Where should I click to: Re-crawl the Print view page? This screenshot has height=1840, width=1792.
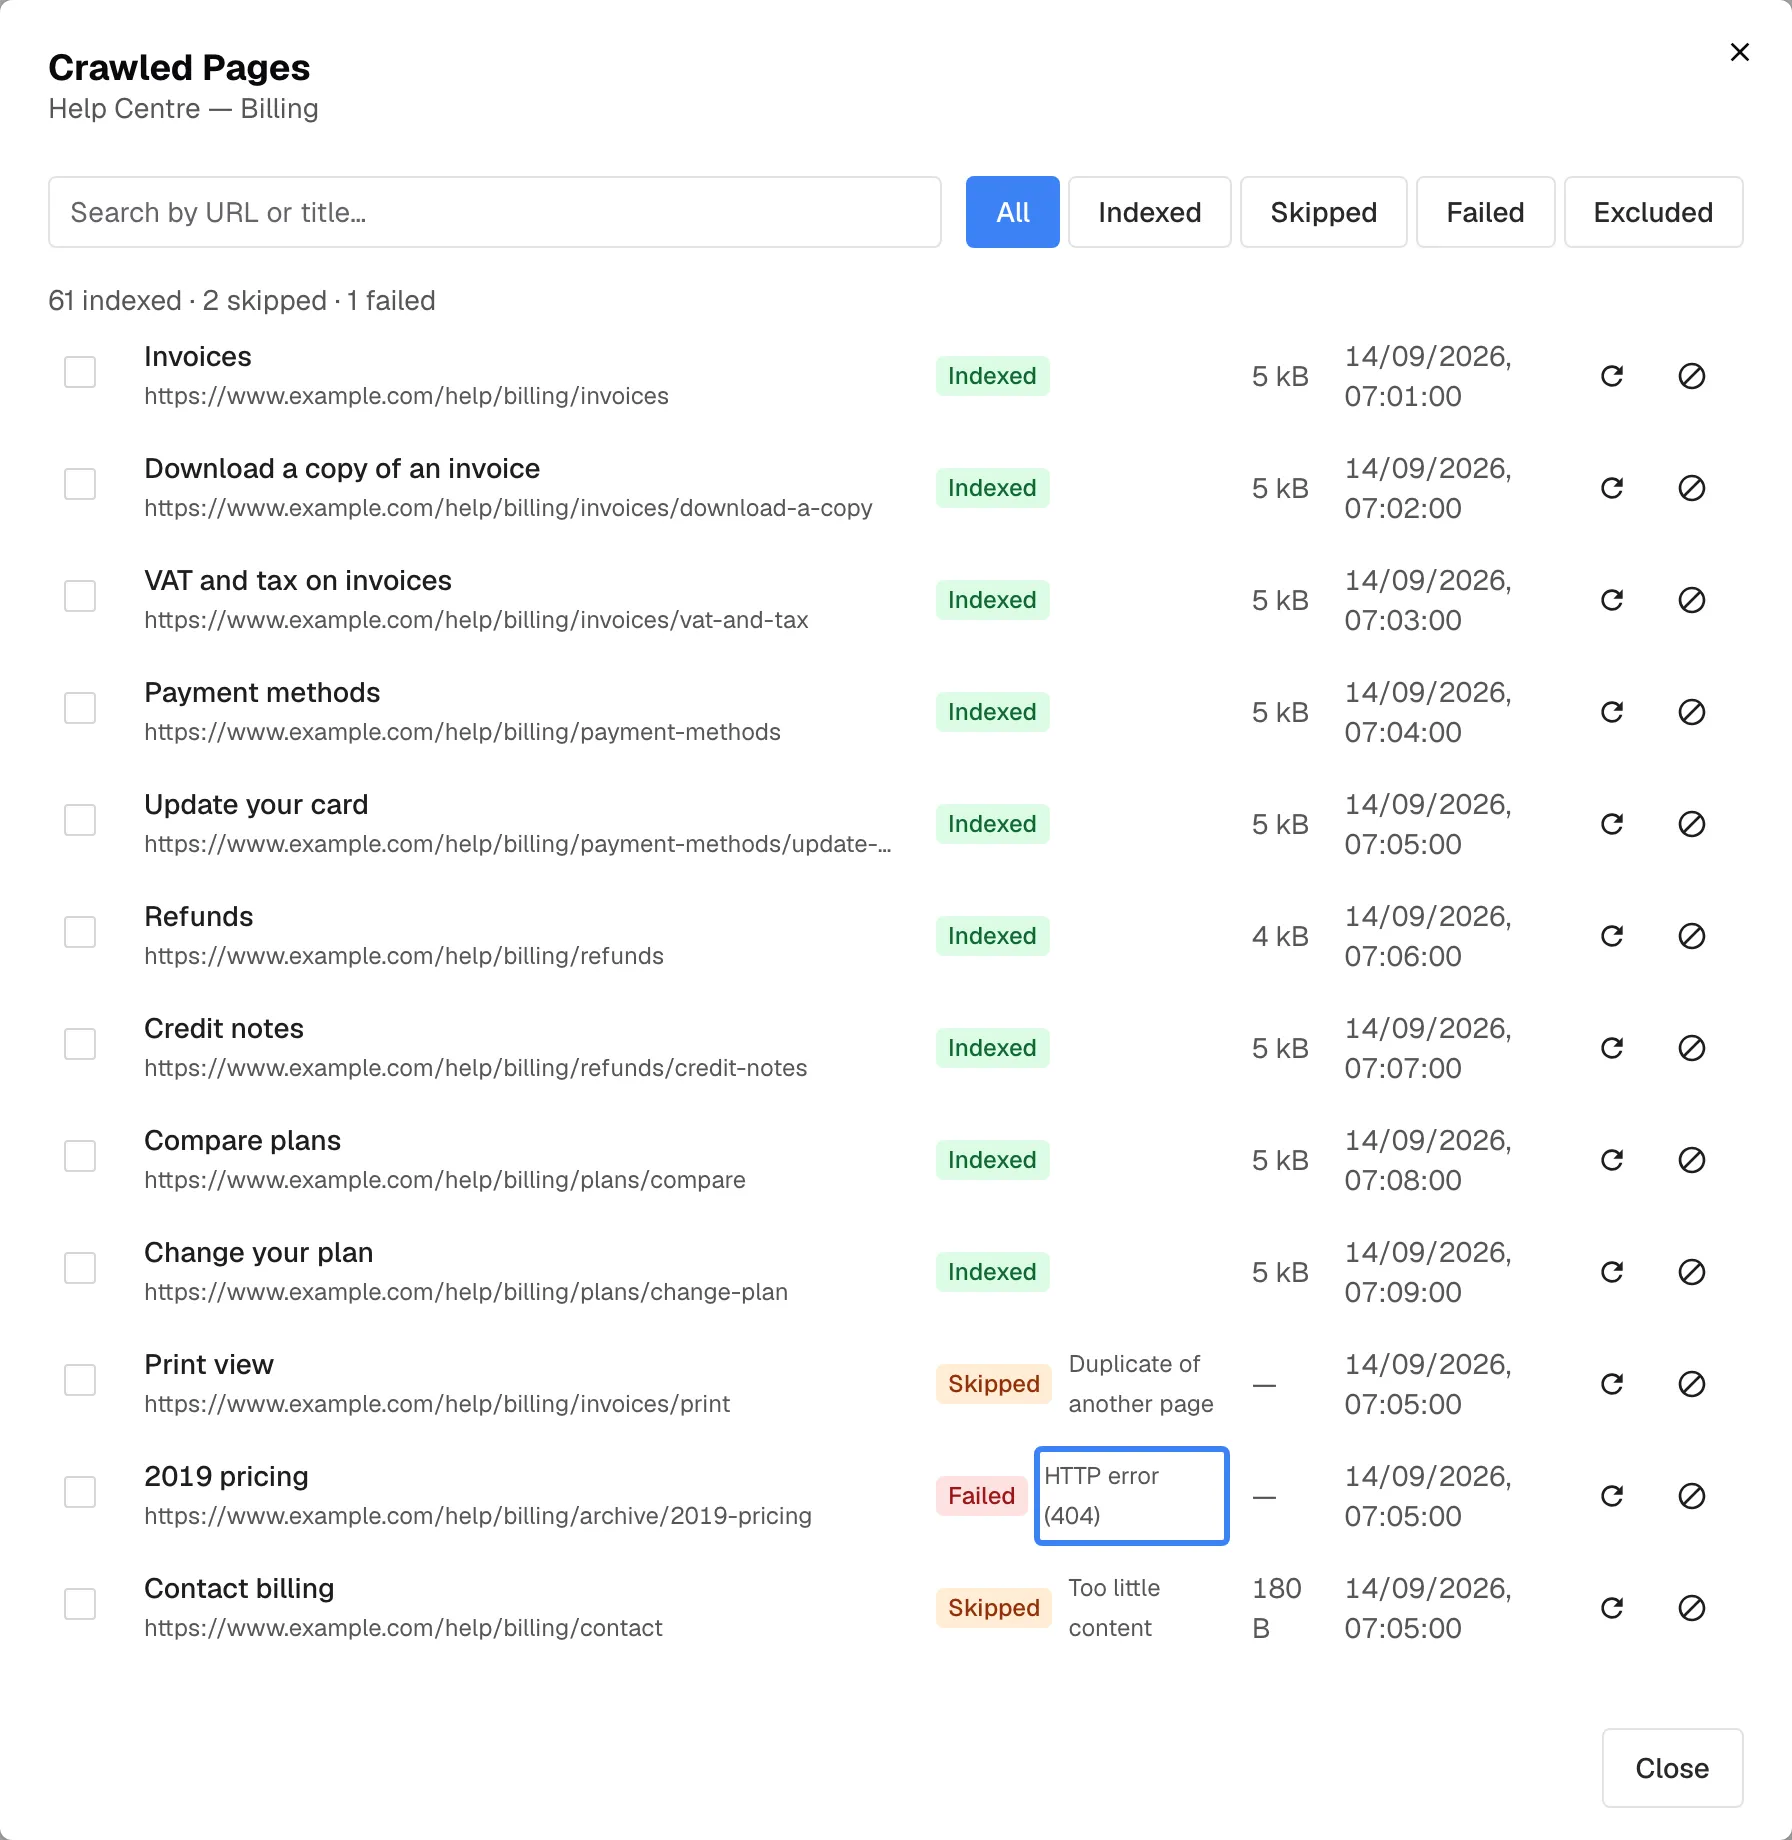(x=1612, y=1384)
